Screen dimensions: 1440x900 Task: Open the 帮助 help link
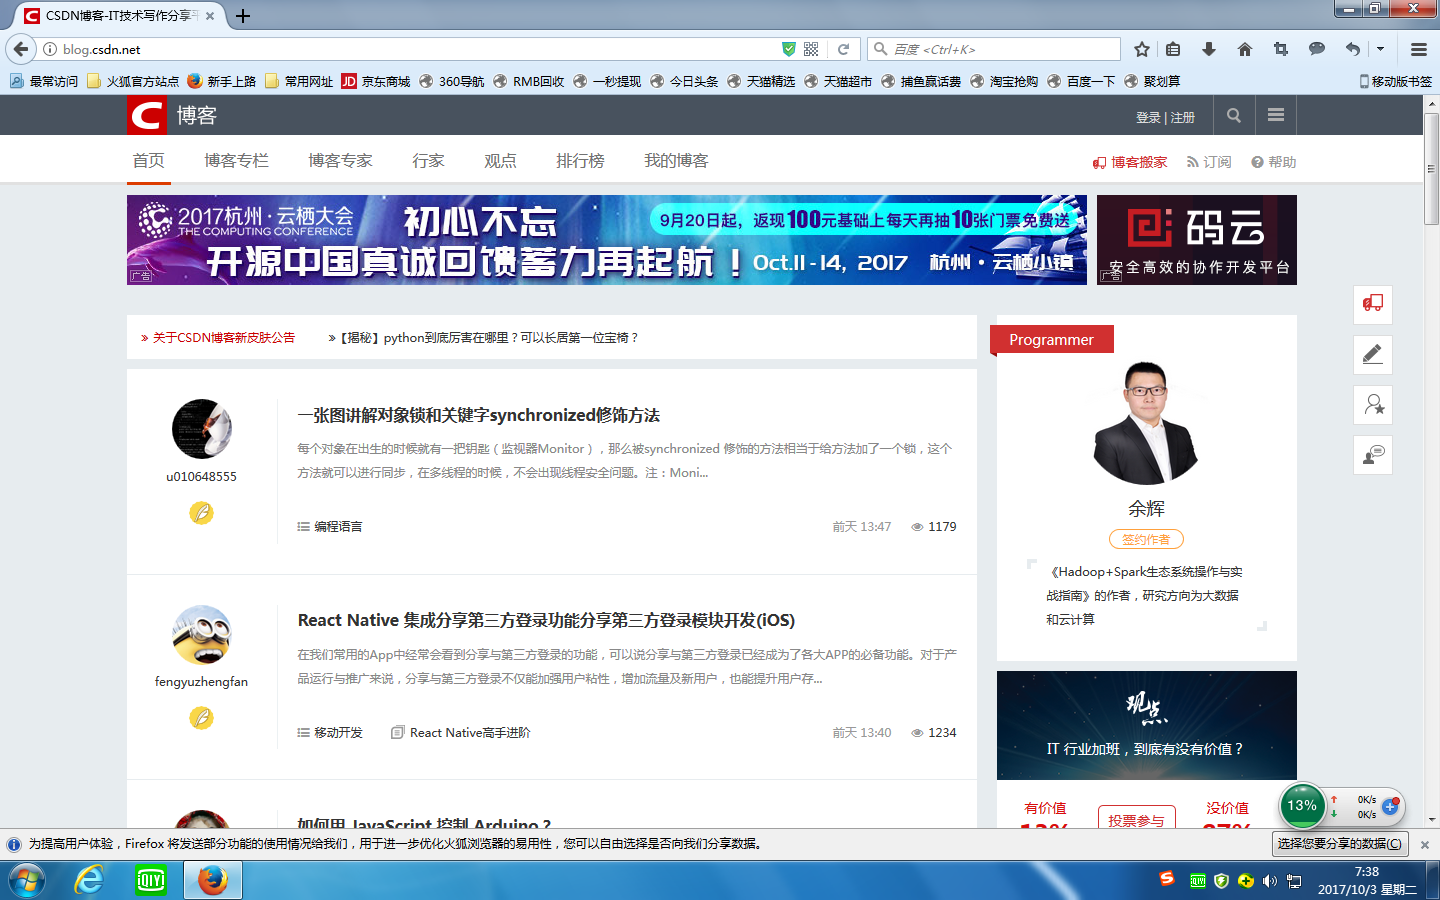(x=1274, y=162)
